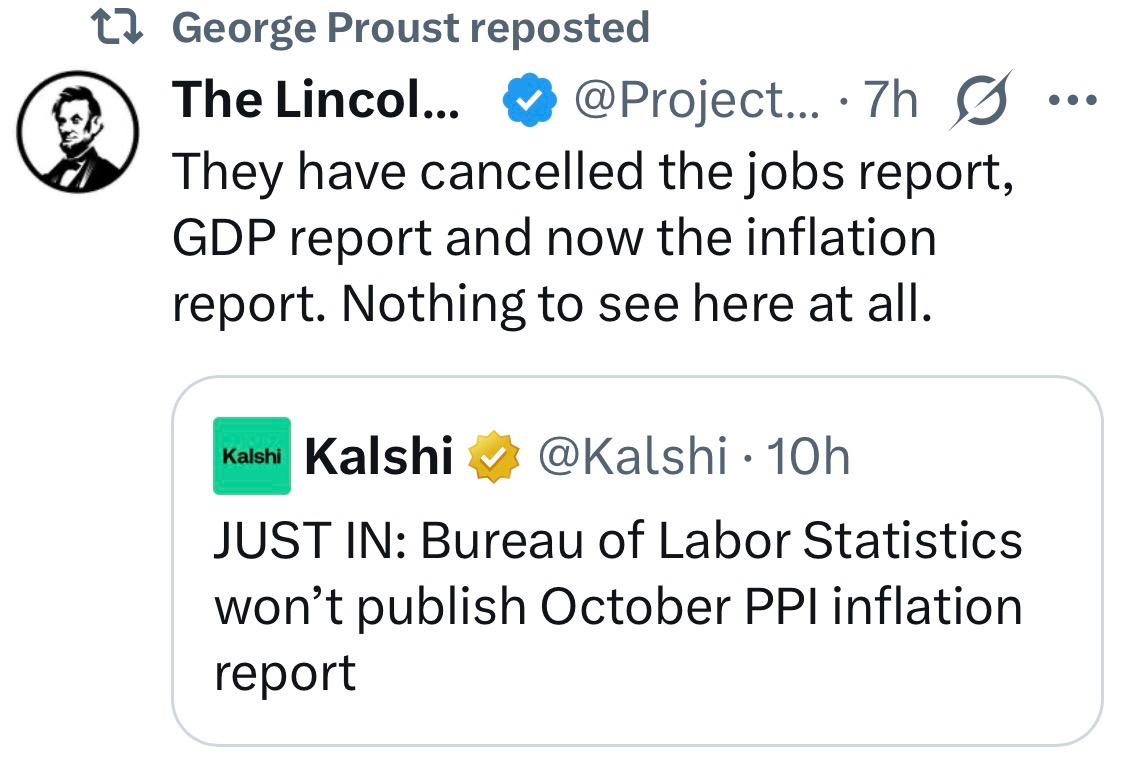The image size is (1143, 772).
Task: Click the blue verified checkmark badge
Action: (x=529, y=99)
